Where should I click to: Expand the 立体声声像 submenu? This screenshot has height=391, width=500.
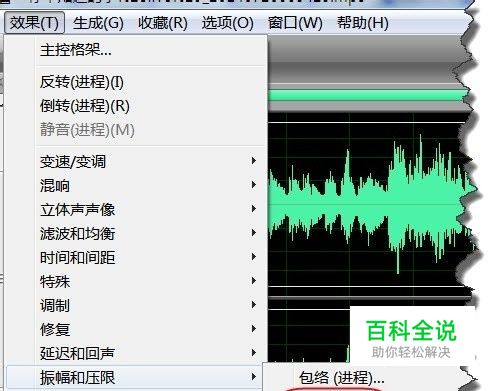pyautogui.click(x=136, y=210)
